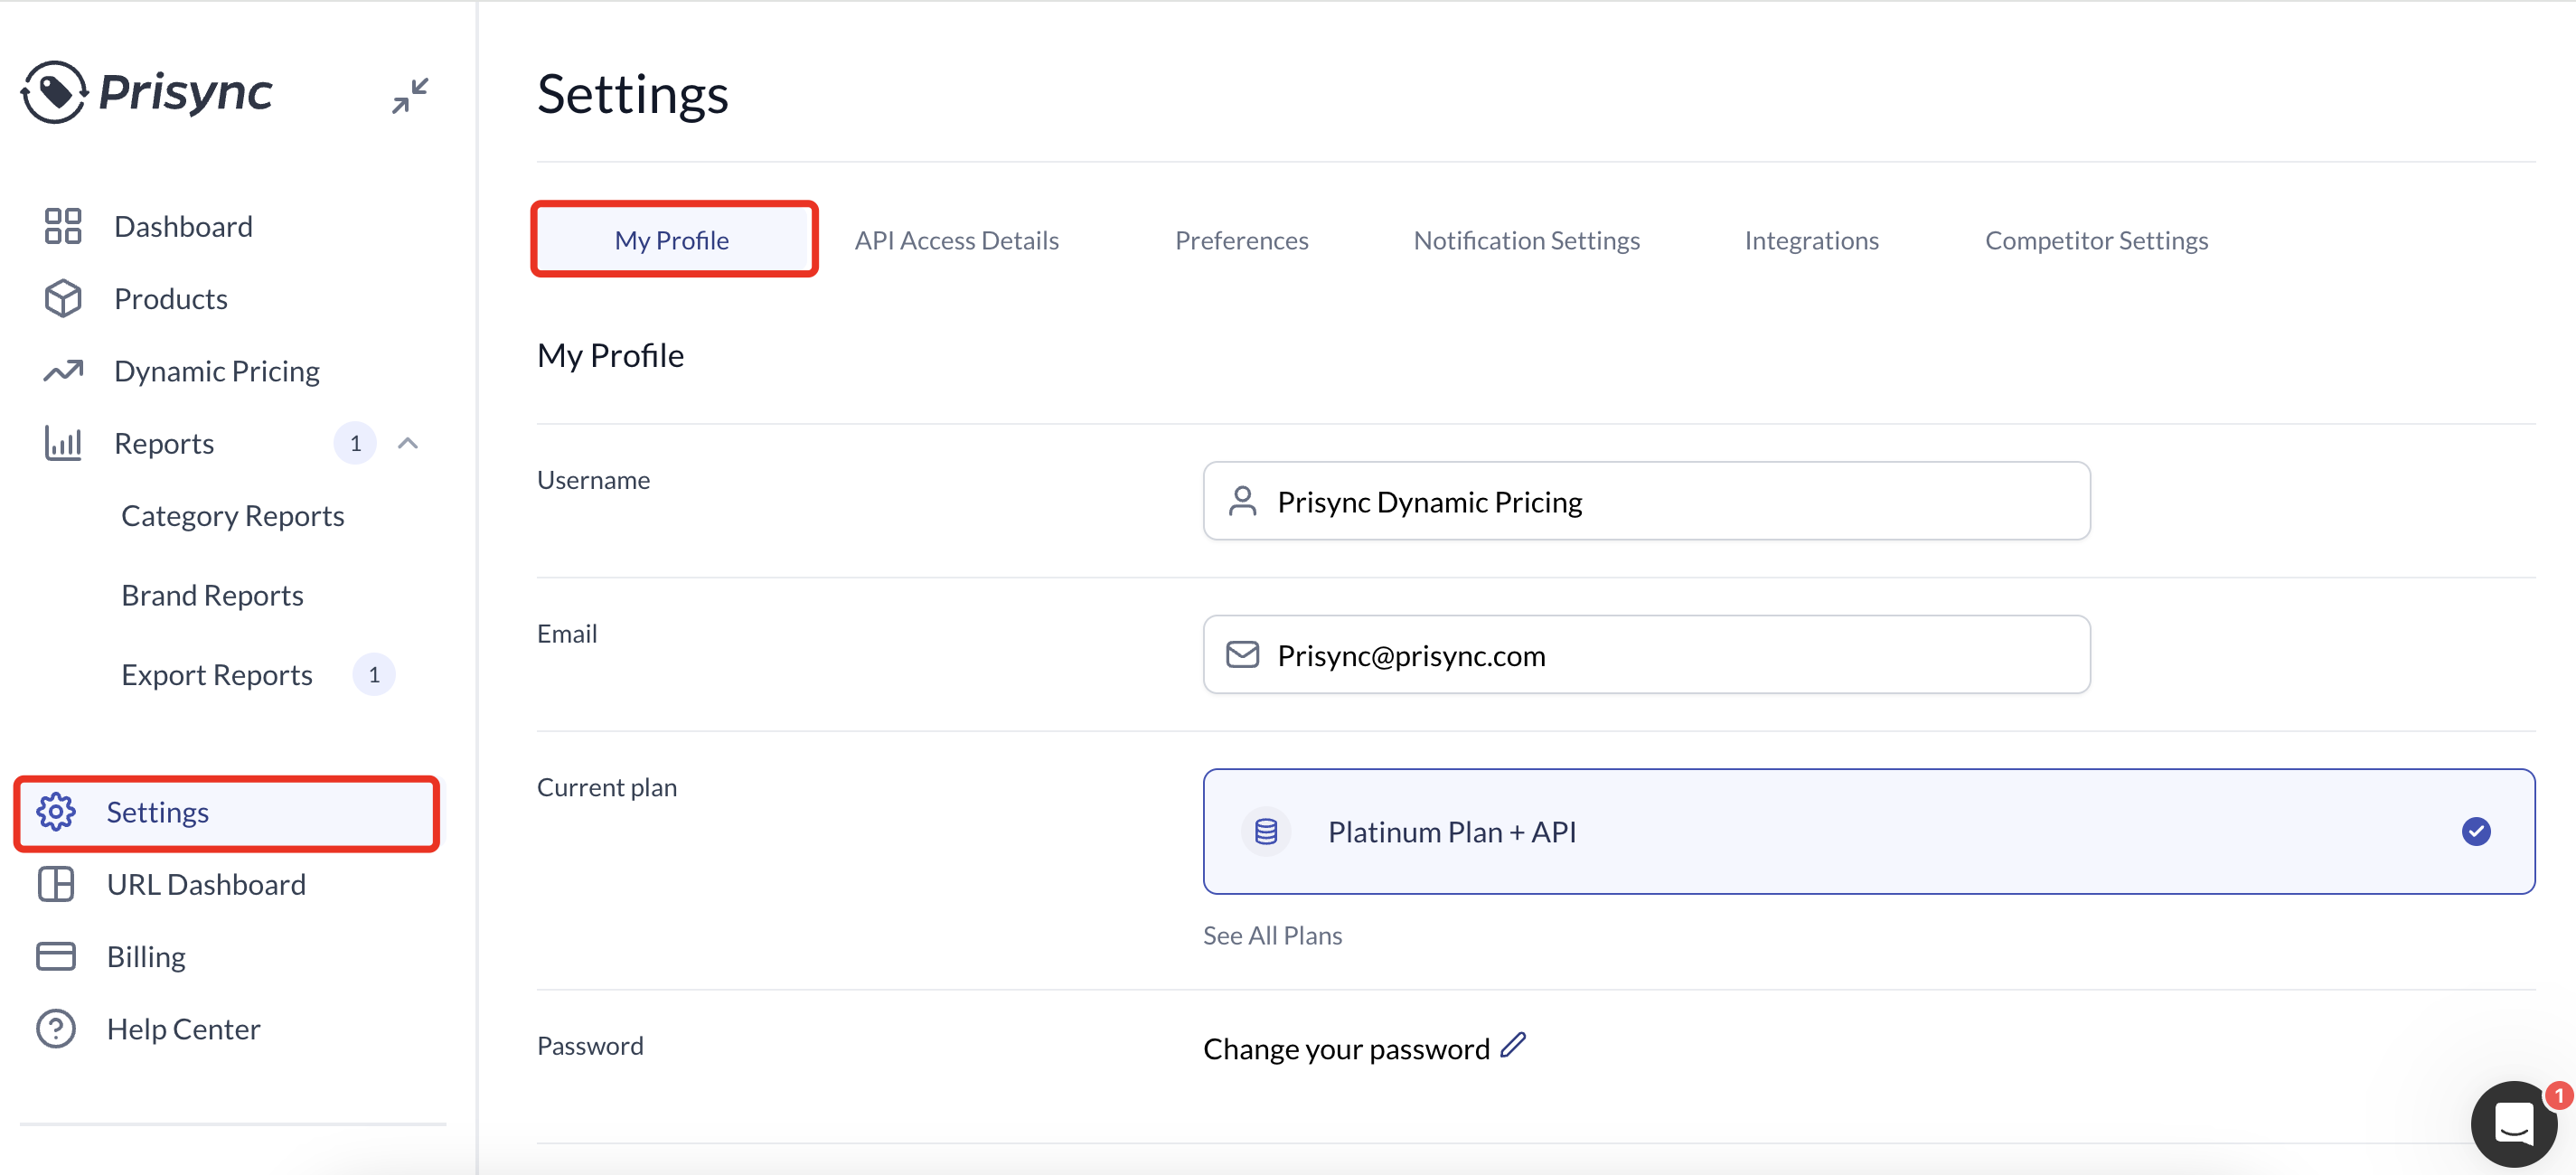Click the Prisync logo
Screen dimensions: 2576x1175
pos(146,92)
